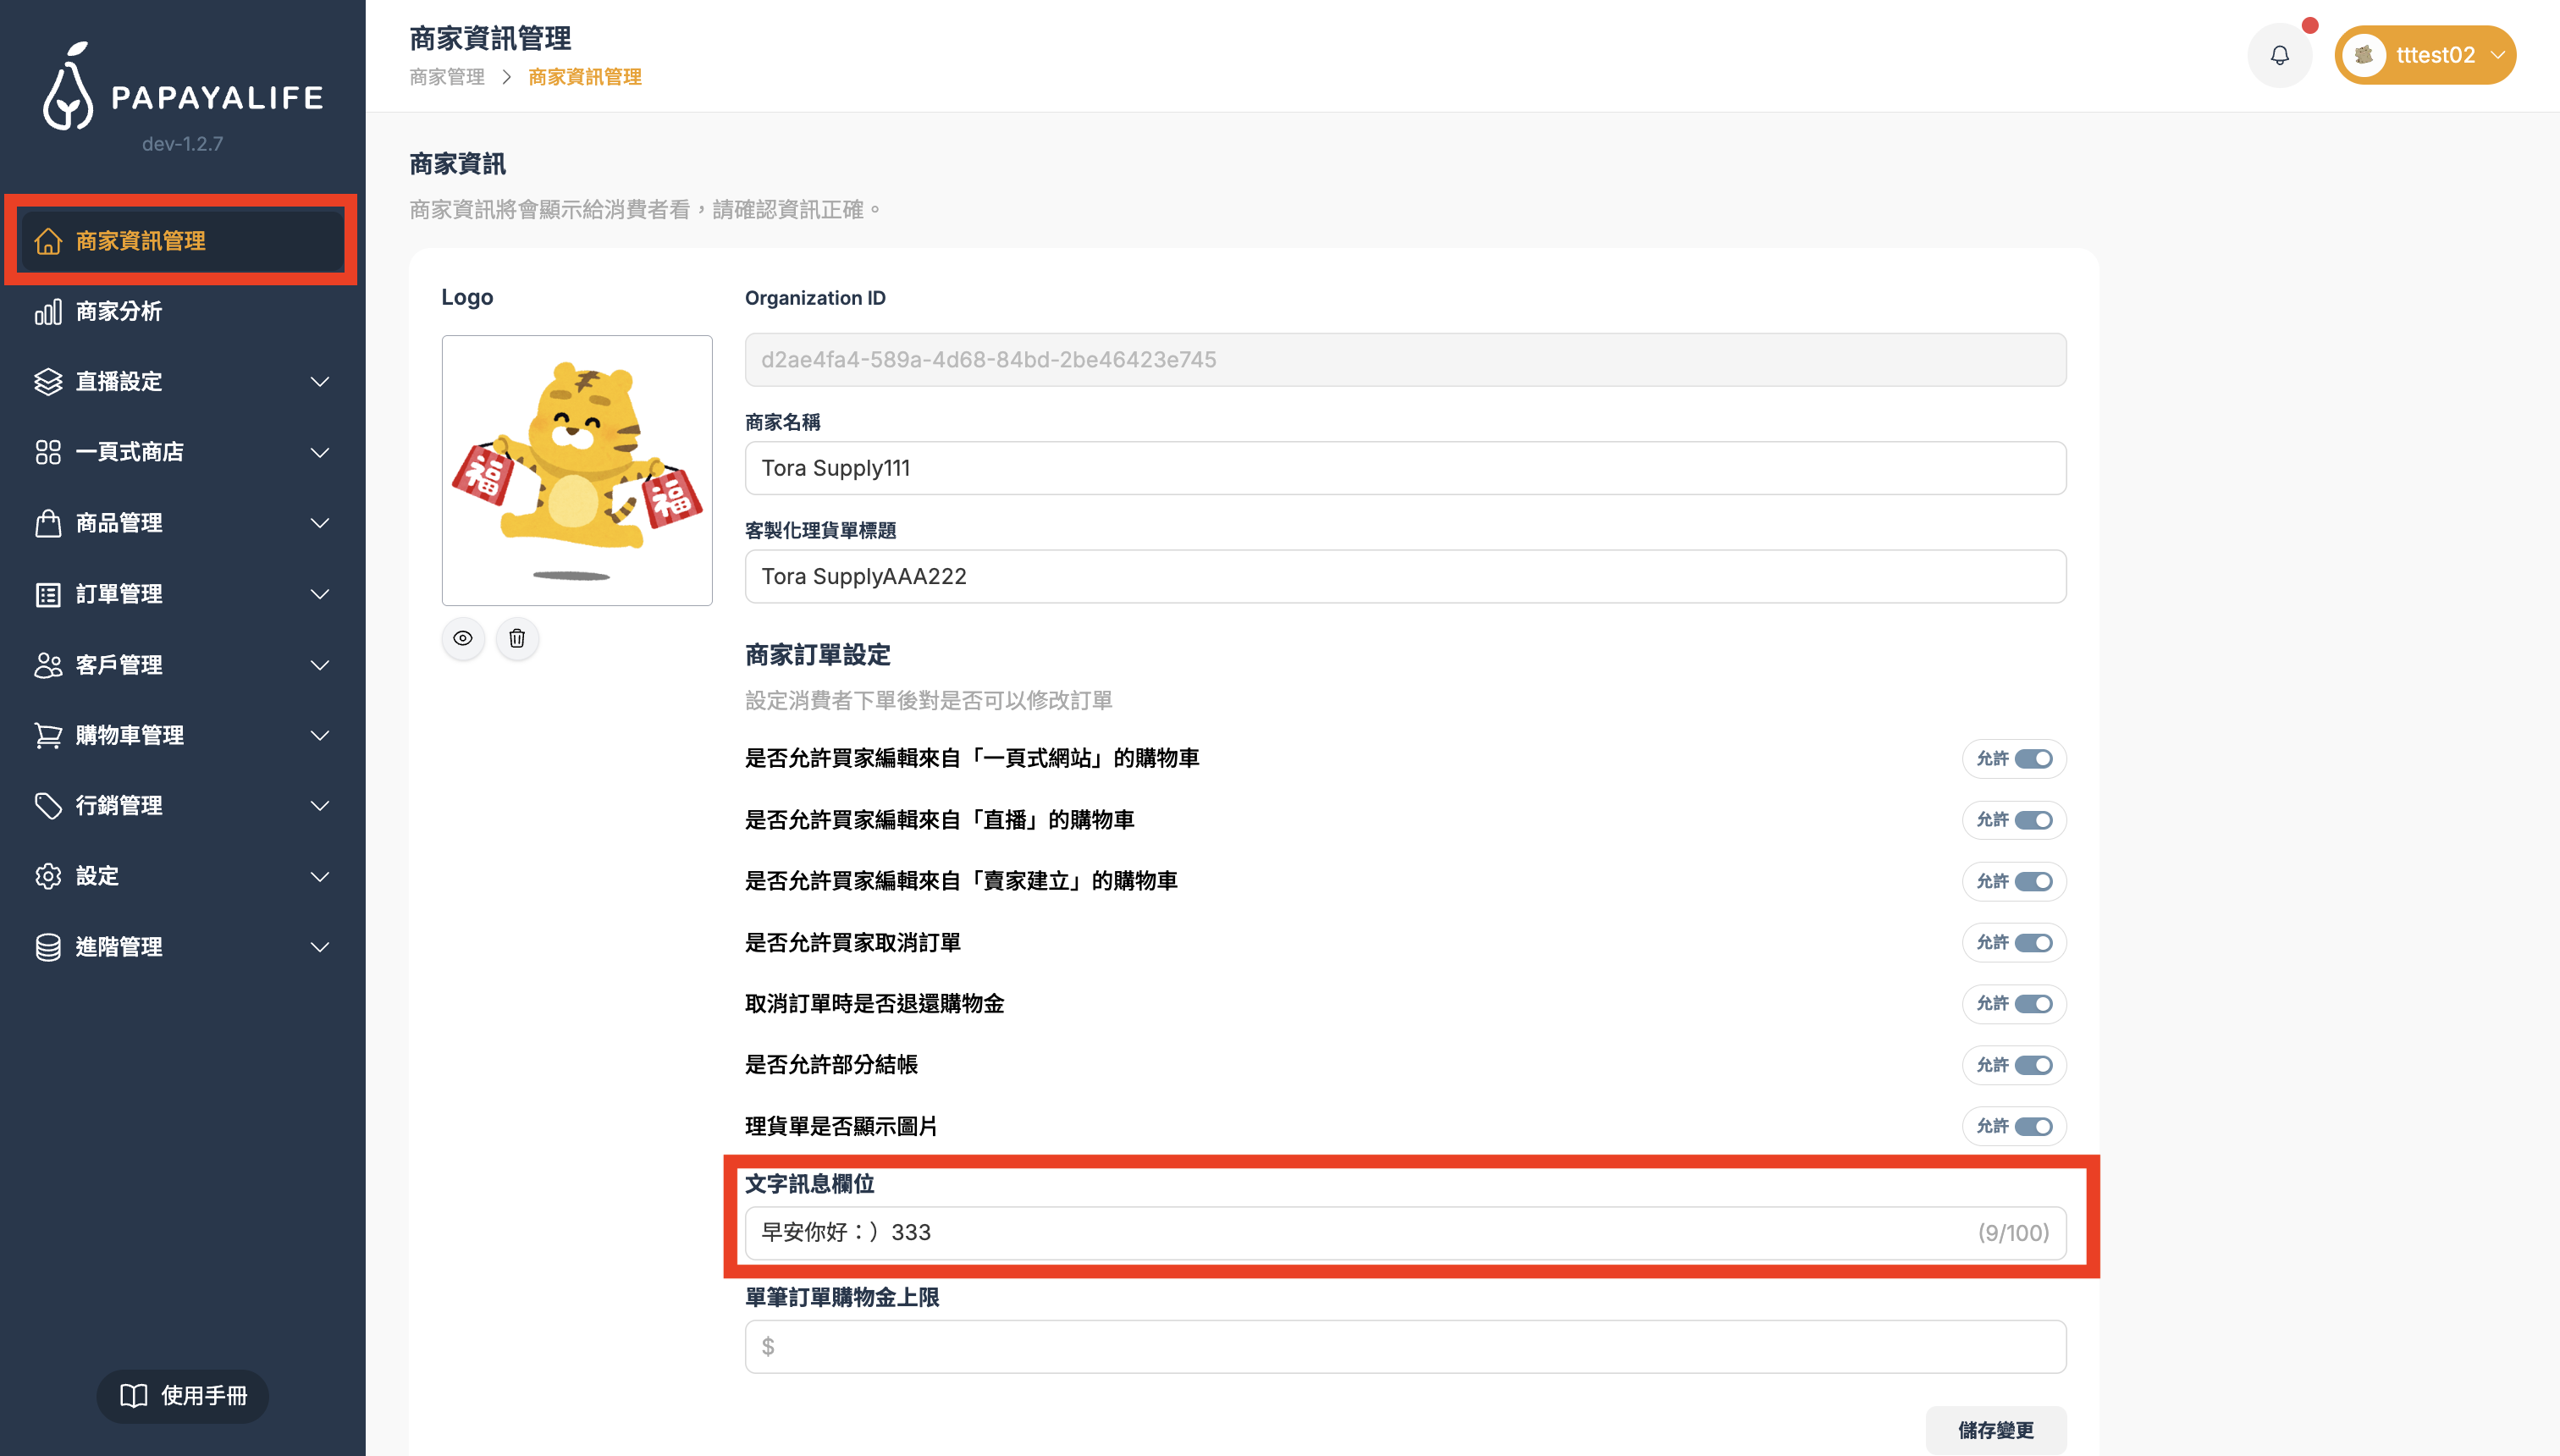Open the tttest02 user dropdown
The height and width of the screenshot is (1456, 2560).
click(x=2424, y=55)
